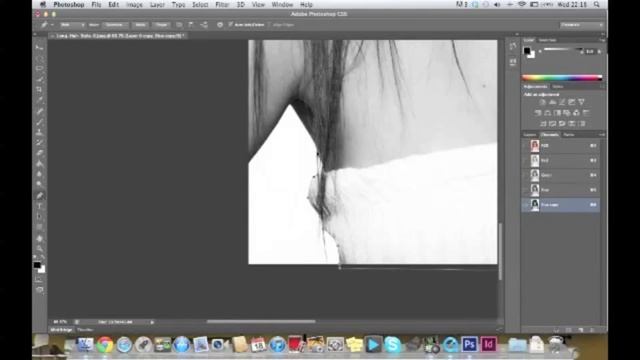Image resolution: width=640 pixels, height=360 pixels.
Task: Select the Gradient tool
Action: click(x=40, y=164)
